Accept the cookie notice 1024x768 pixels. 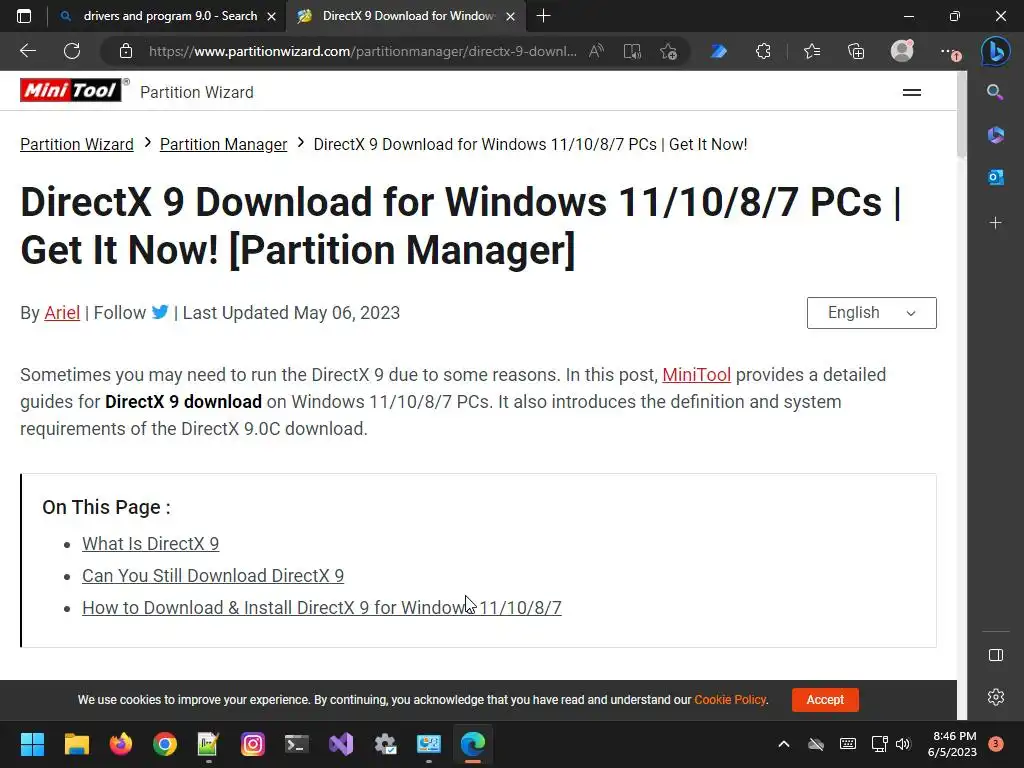[825, 699]
